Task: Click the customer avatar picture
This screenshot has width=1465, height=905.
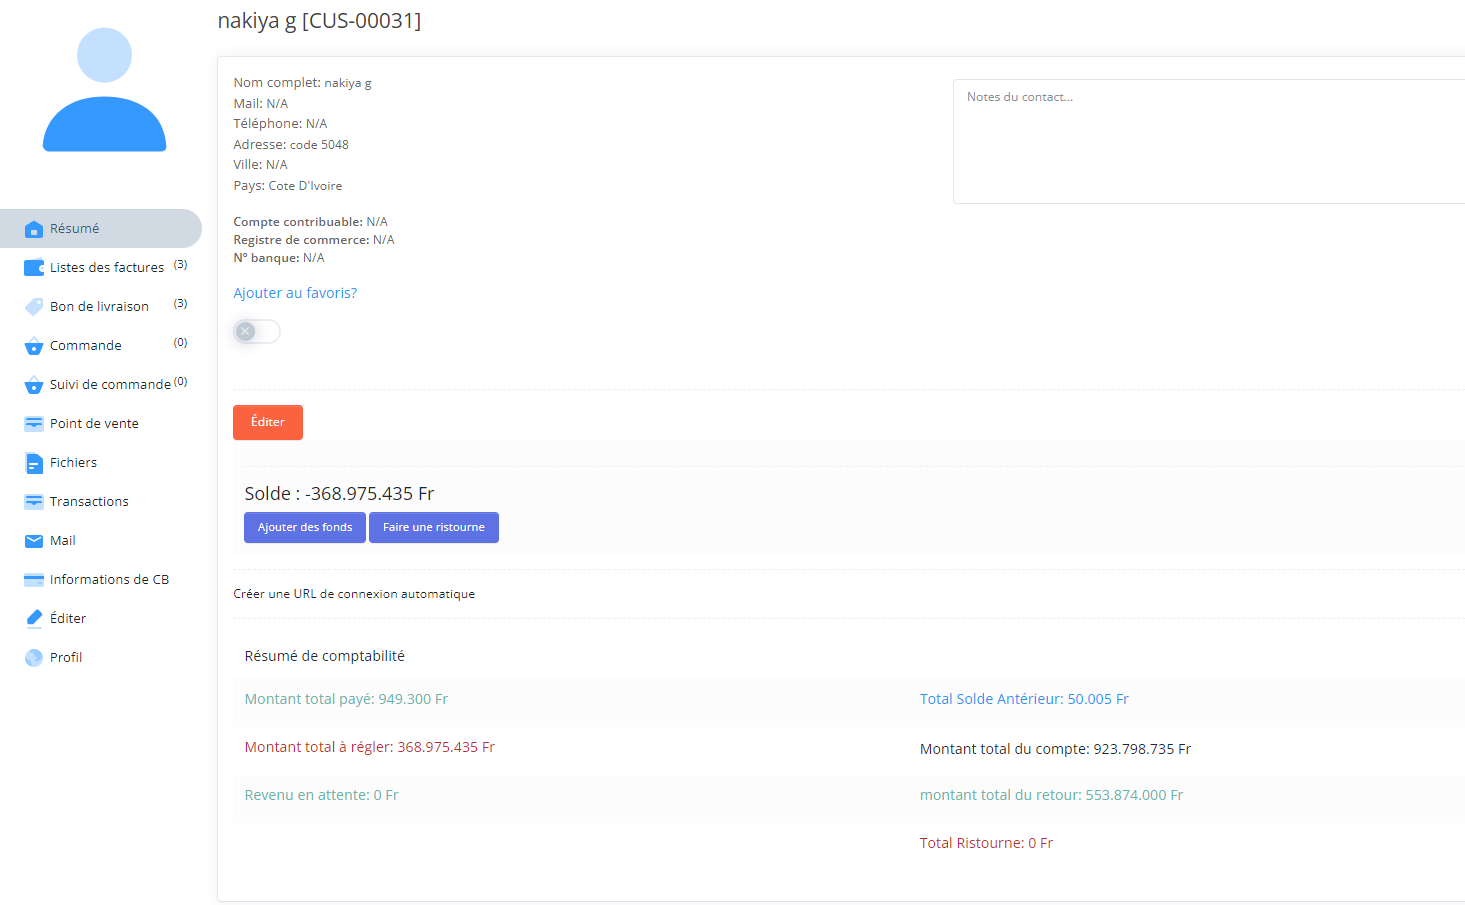Action: click(x=104, y=90)
